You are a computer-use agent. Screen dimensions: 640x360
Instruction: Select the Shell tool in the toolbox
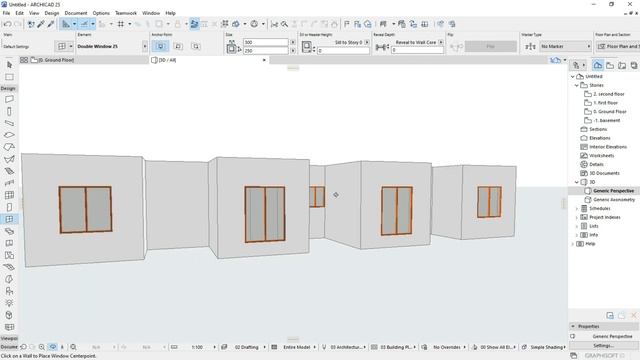[x=9, y=159]
